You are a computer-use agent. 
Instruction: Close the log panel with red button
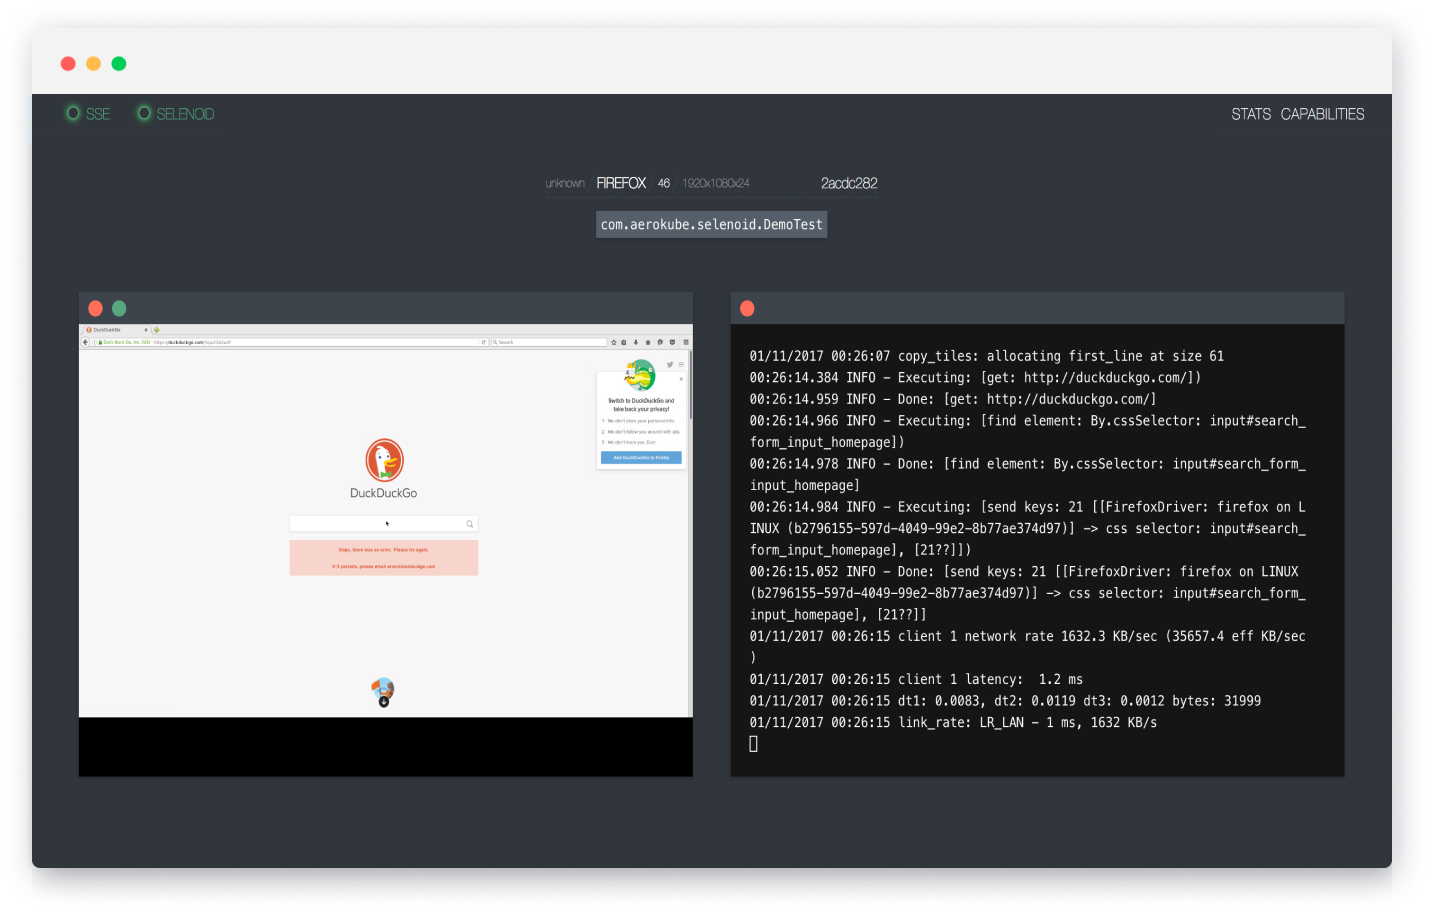(x=747, y=309)
